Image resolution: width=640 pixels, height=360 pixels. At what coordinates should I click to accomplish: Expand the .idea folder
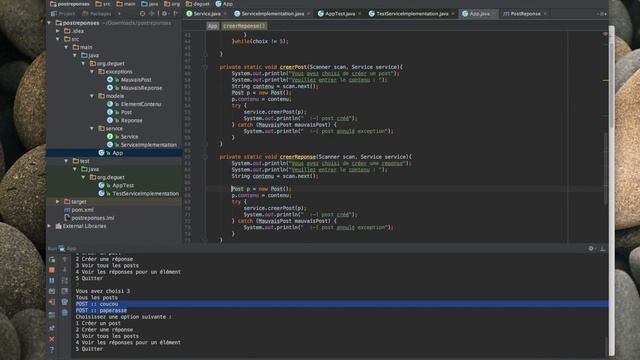58,31
